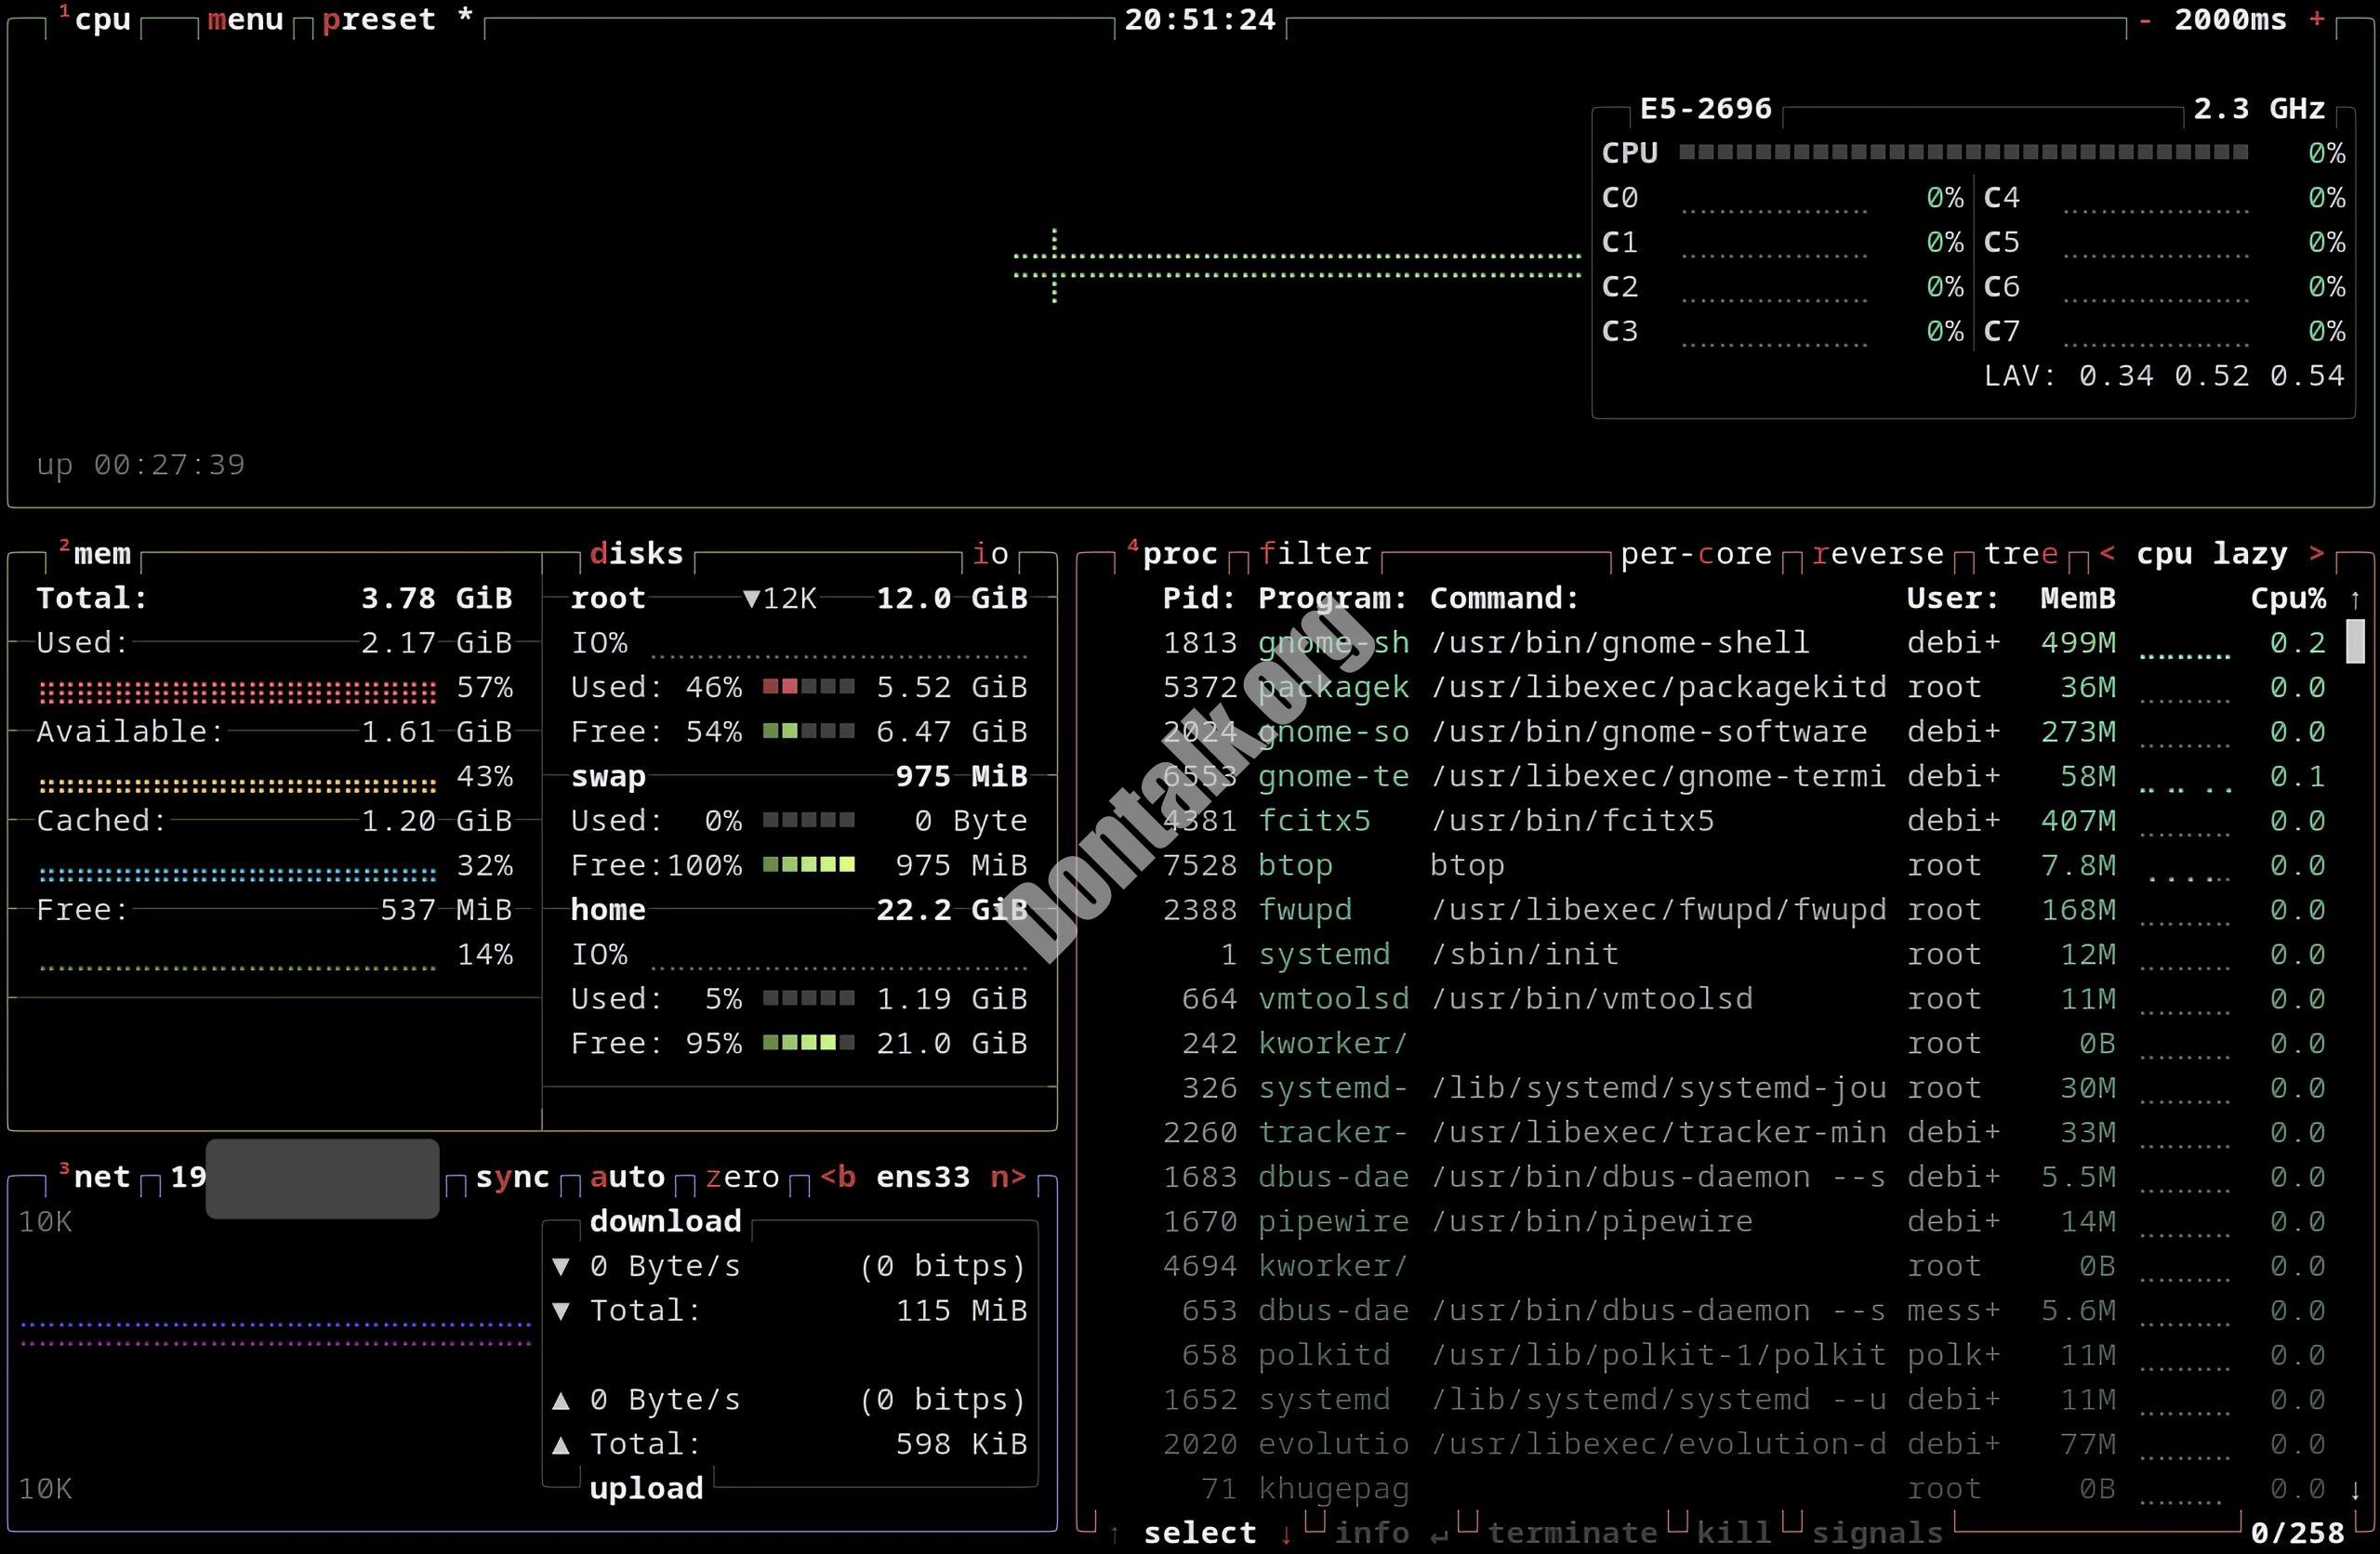The image size is (2380, 1554).
Task: Select the gnome-shell process row
Action: tap(1620, 643)
